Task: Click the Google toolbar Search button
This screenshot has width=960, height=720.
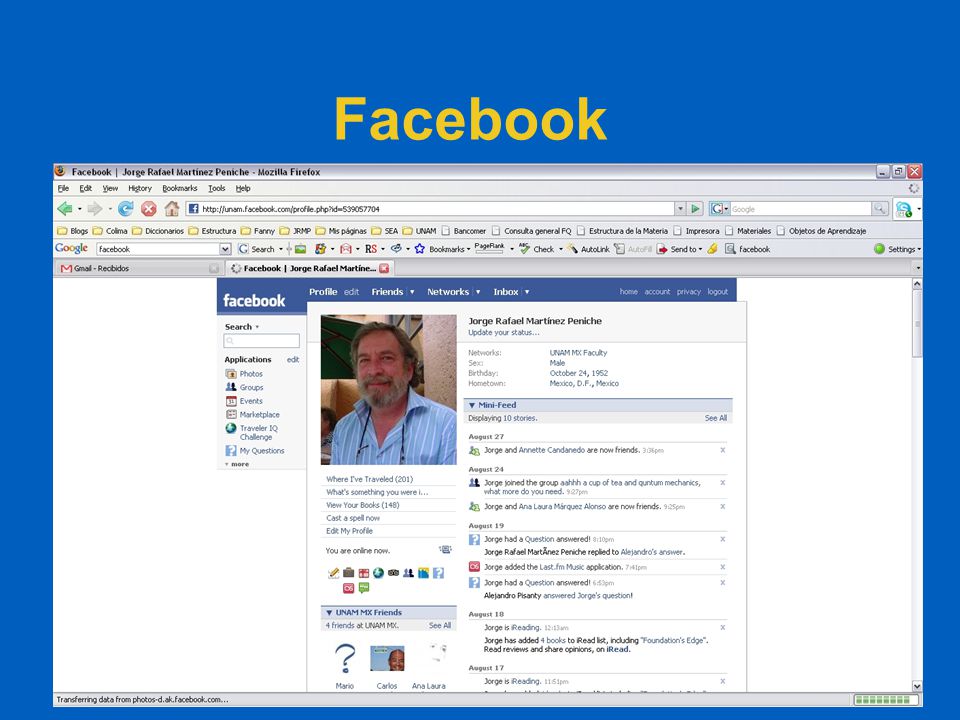Action: [257, 249]
